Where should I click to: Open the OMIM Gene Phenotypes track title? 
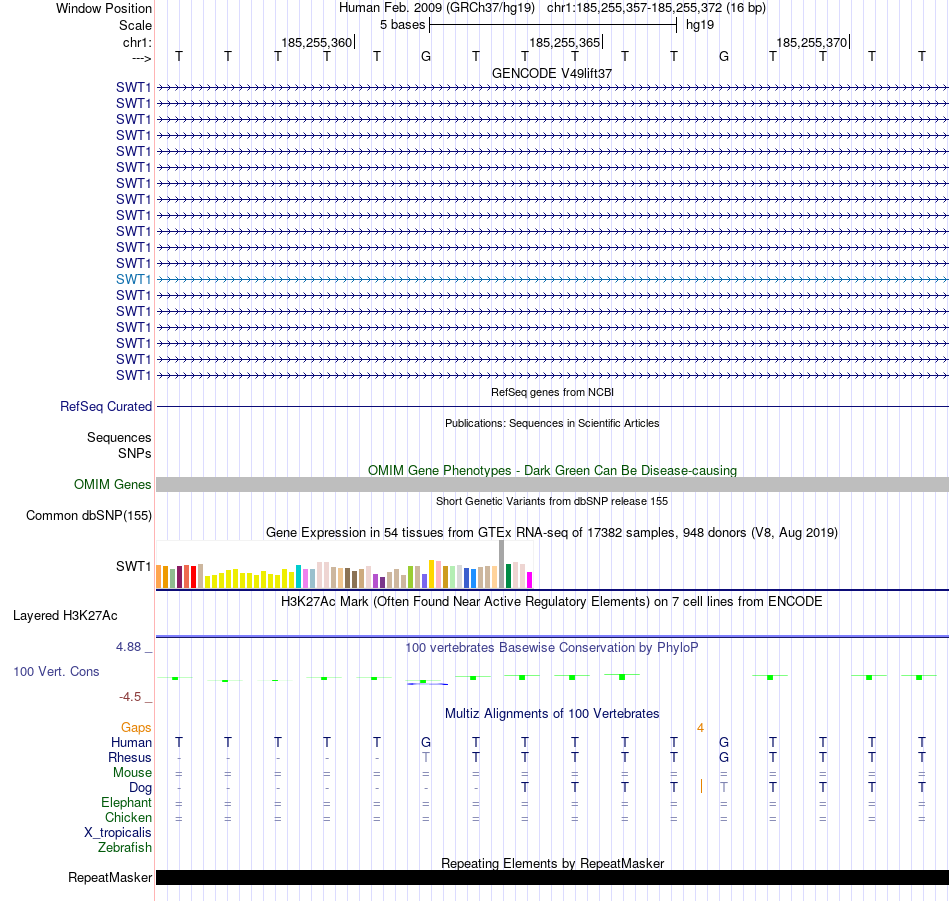click(x=552, y=470)
